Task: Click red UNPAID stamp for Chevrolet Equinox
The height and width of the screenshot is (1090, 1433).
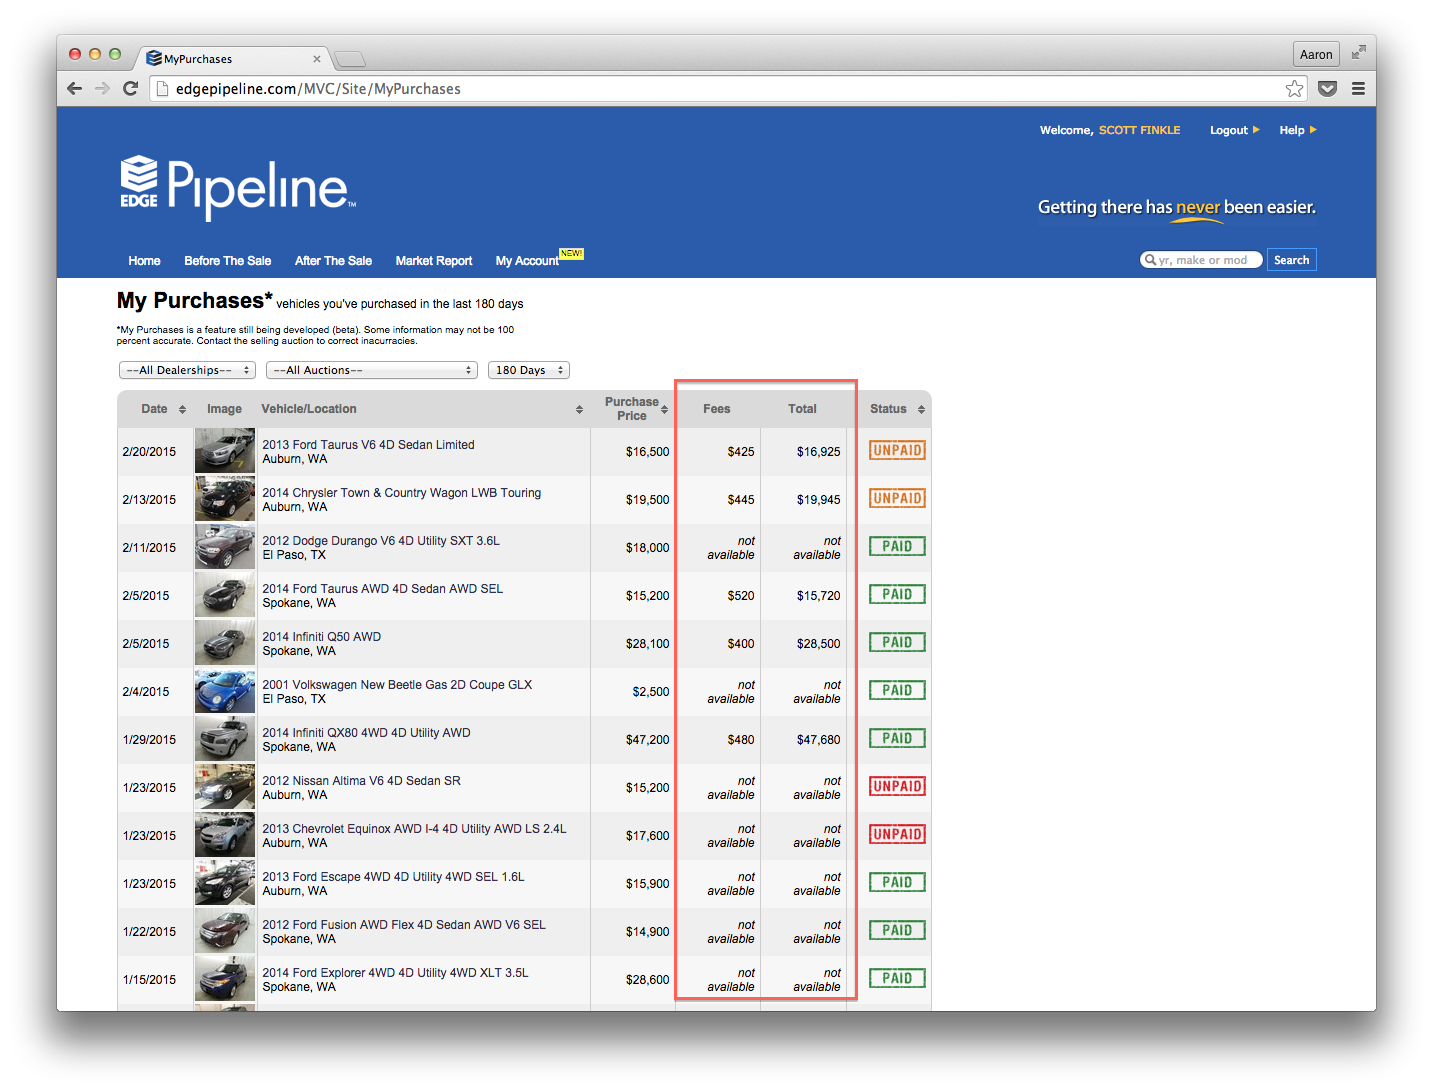Action: [x=897, y=834]
